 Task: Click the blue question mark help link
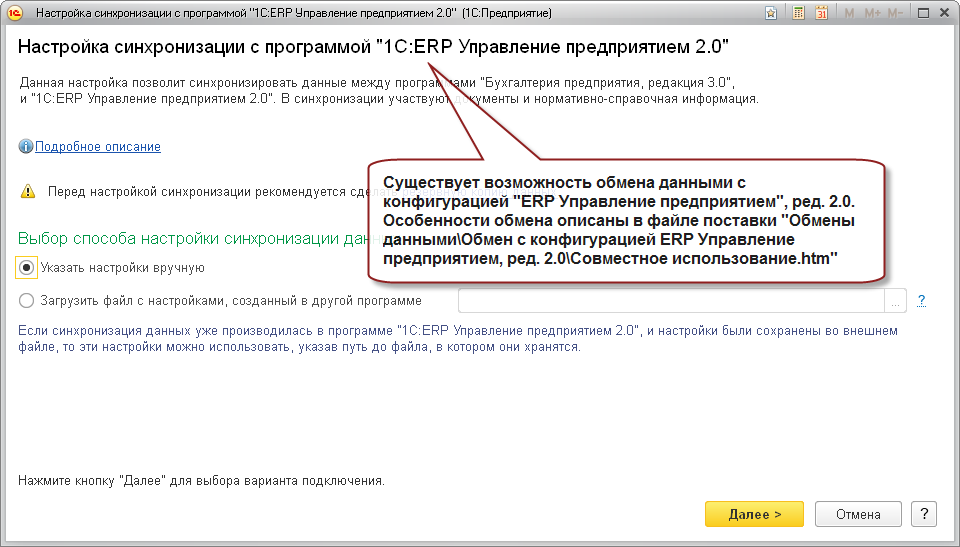(921, 301)
